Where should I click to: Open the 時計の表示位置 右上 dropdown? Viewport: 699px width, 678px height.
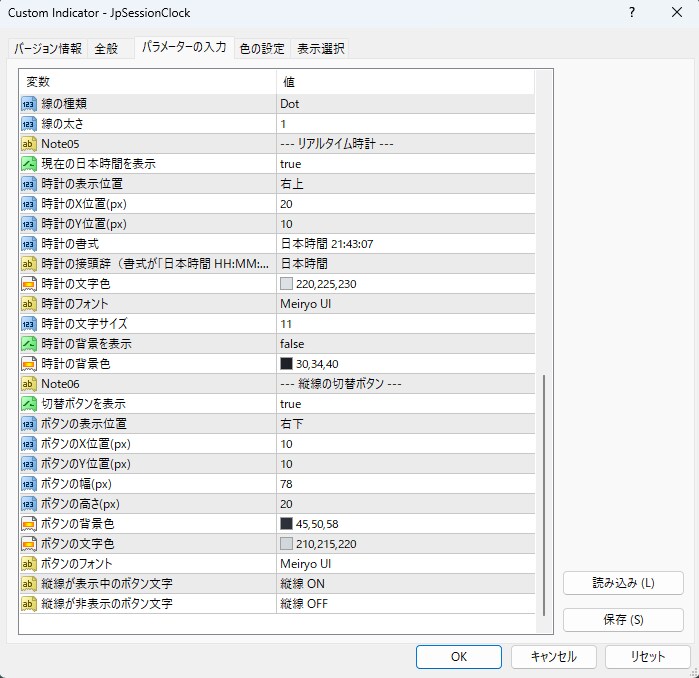pos(405,184)
